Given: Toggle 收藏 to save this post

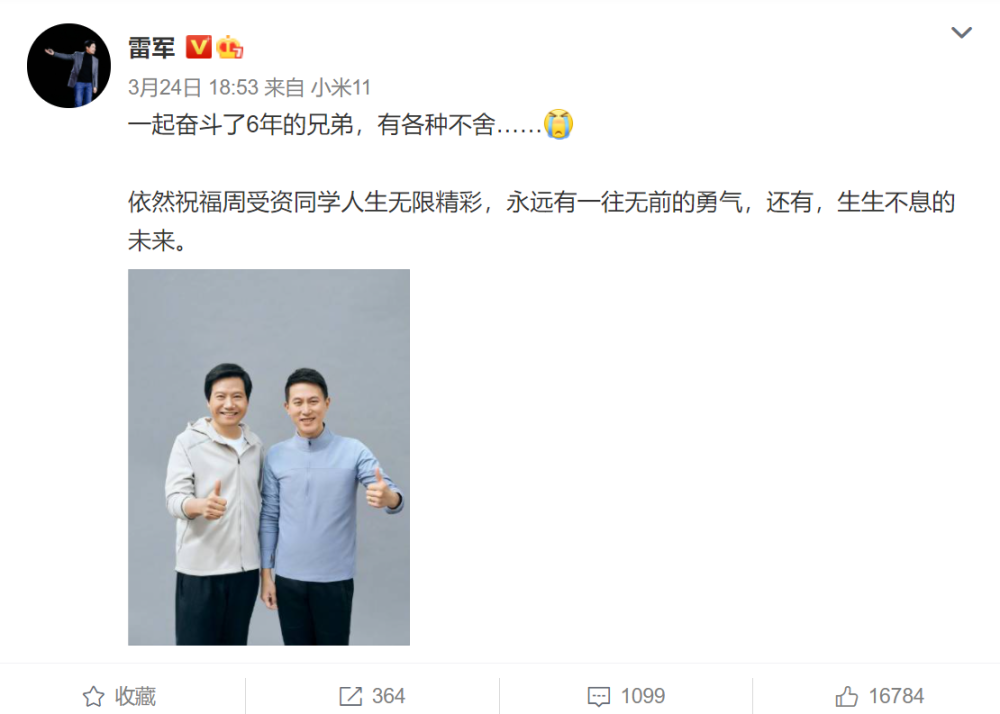Looking at the screenshot, I should (120, 696).
